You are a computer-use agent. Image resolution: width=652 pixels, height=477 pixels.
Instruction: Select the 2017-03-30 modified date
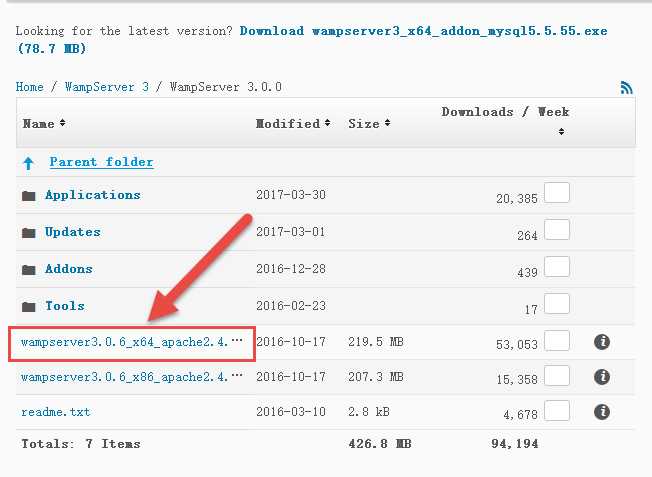pos(291,195)
